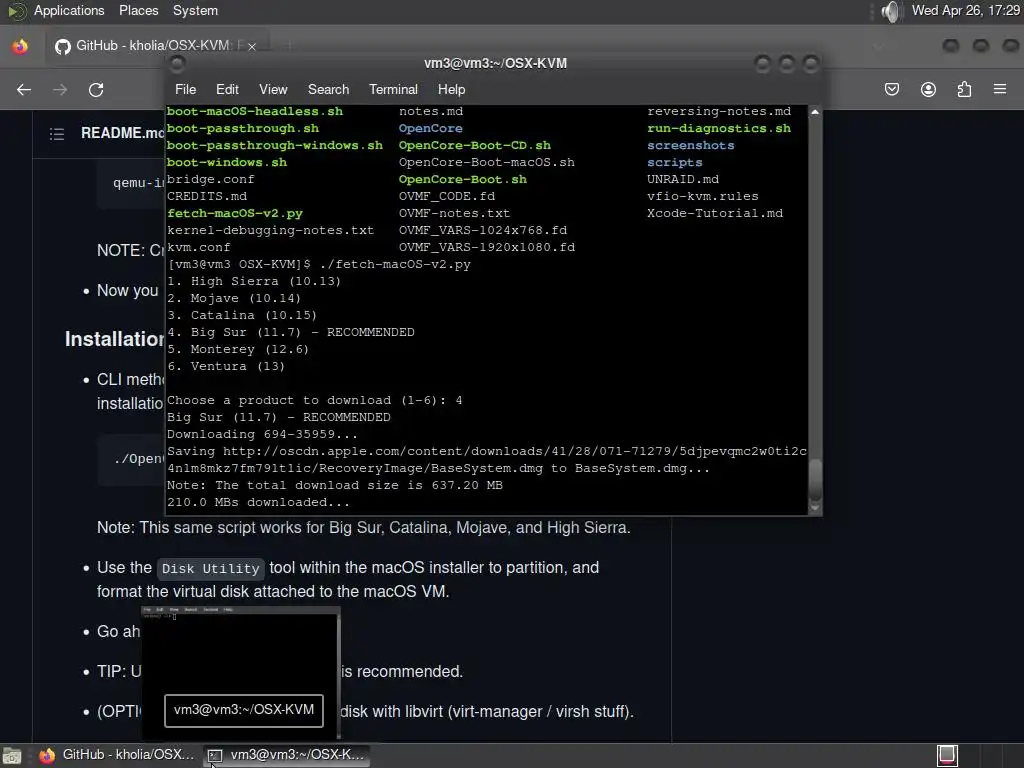Screen dimensions: 1024x768
Task: Open the README.md outline list icon
Action: tap(57, 134)
